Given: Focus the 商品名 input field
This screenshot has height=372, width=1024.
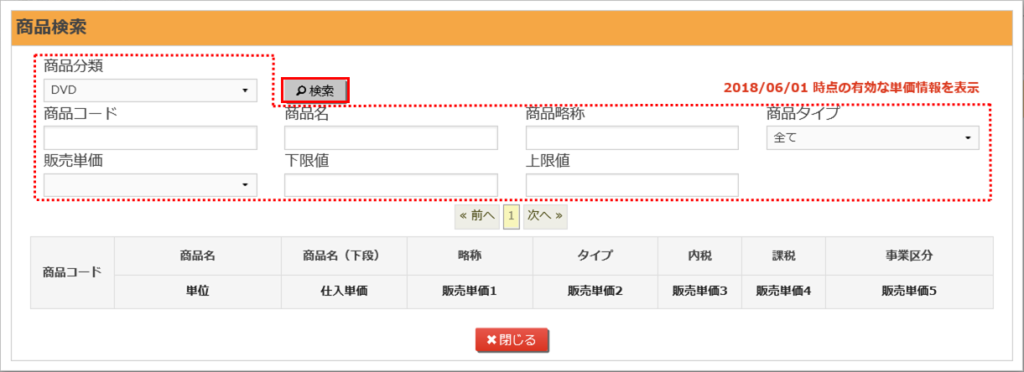Looking at the screenshot, I should pyautogui.click(x=391, y=138).
